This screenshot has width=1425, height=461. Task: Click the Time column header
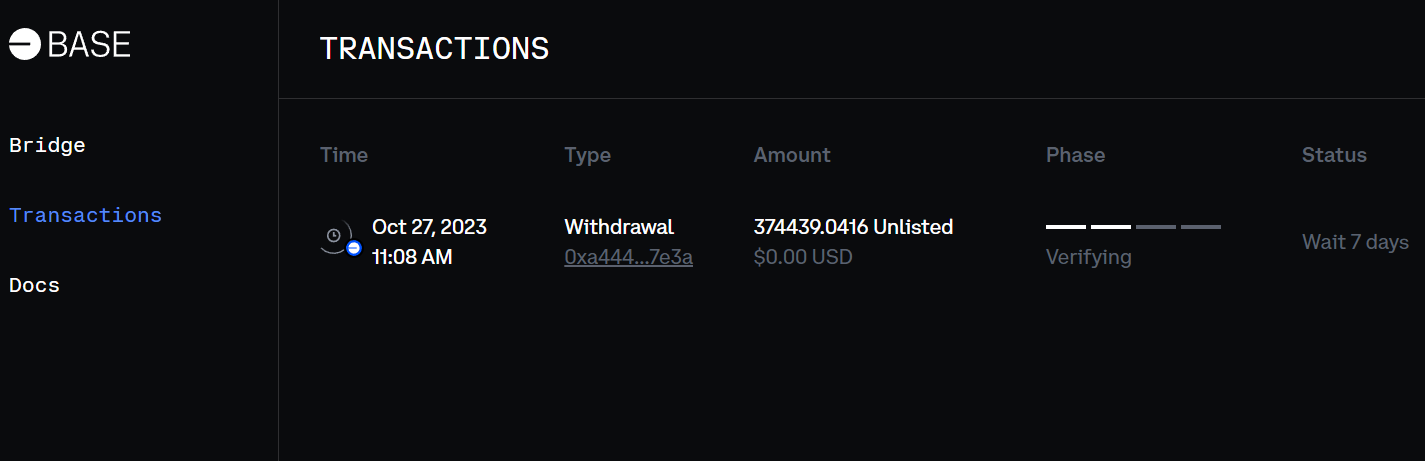click(344, 155)
